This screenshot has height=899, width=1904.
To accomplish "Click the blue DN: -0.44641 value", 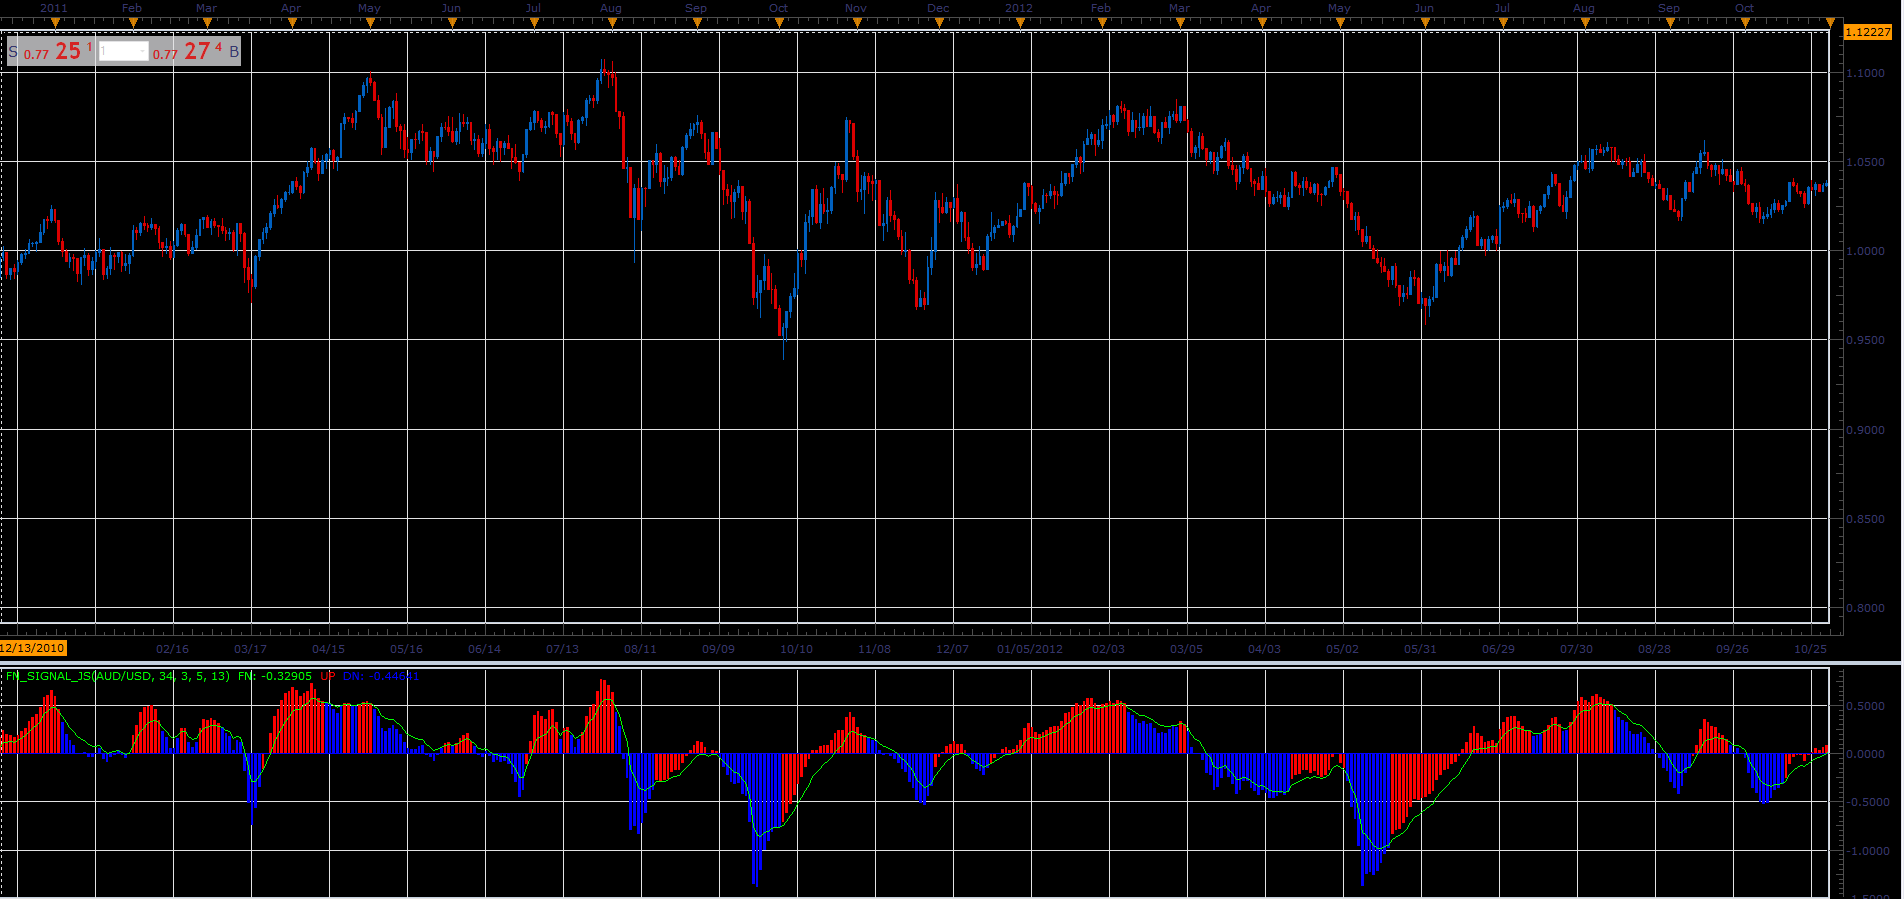I will pos(381,676).
